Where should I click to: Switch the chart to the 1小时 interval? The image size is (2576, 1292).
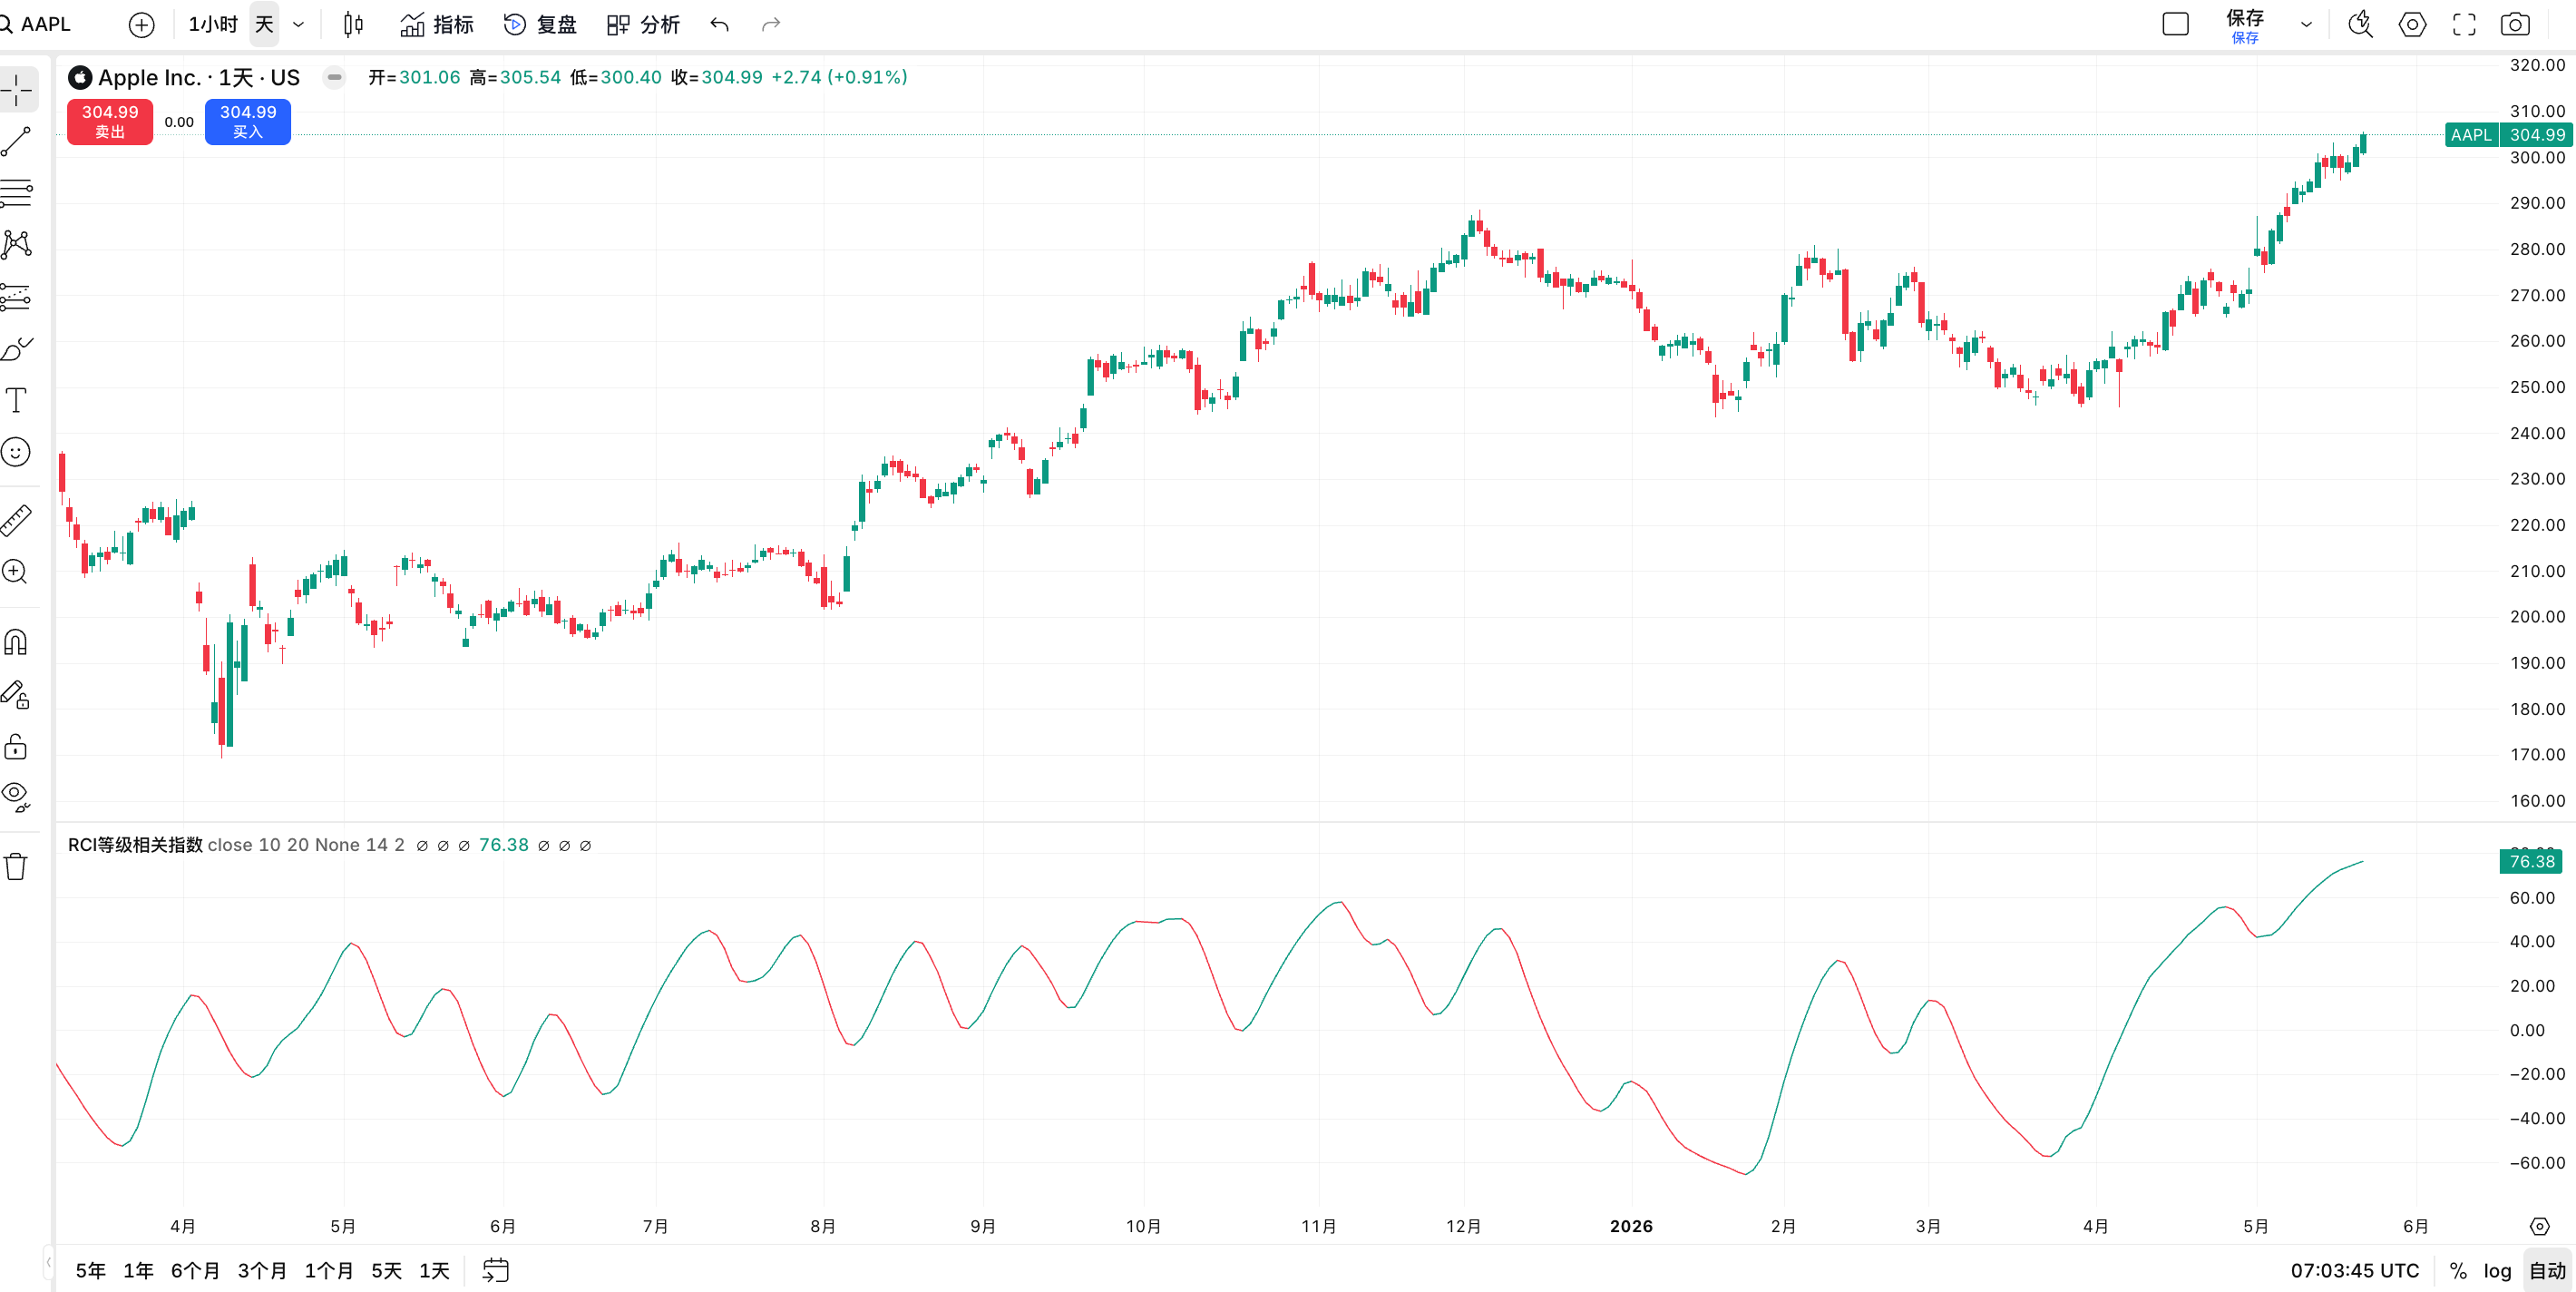tap(213, 24)
